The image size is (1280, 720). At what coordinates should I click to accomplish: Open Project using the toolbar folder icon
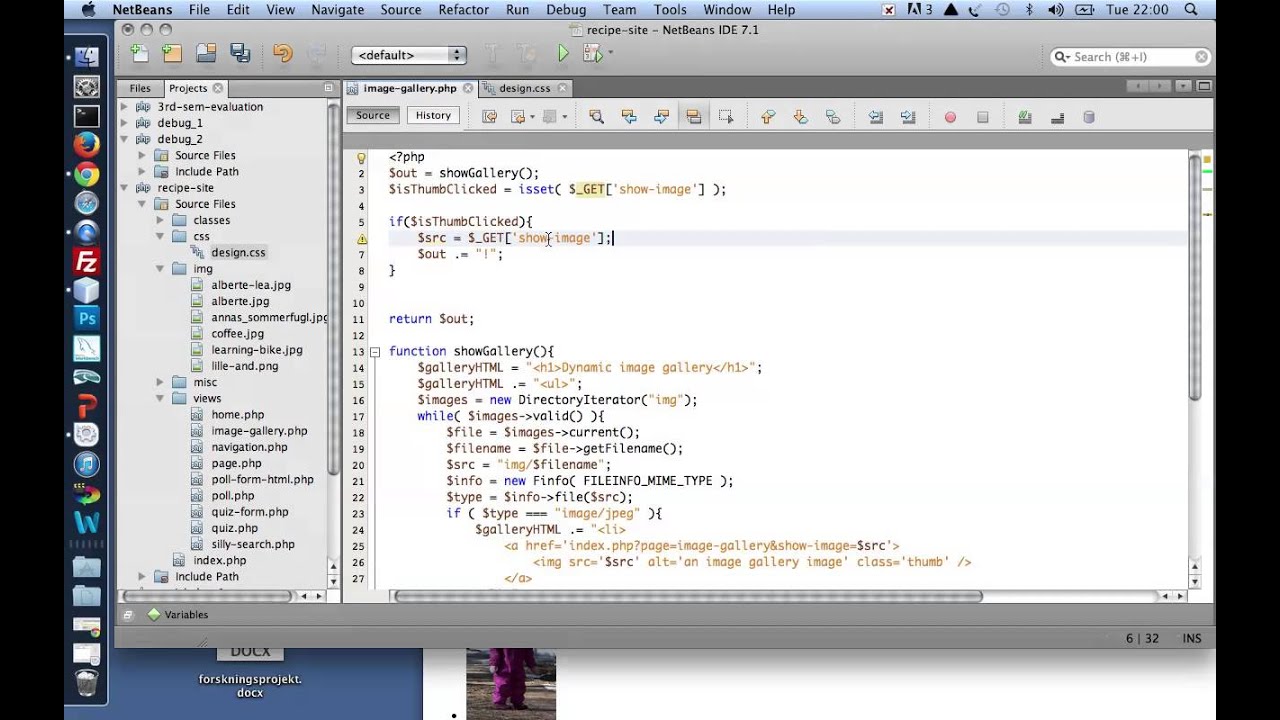(x=206, y=54)
